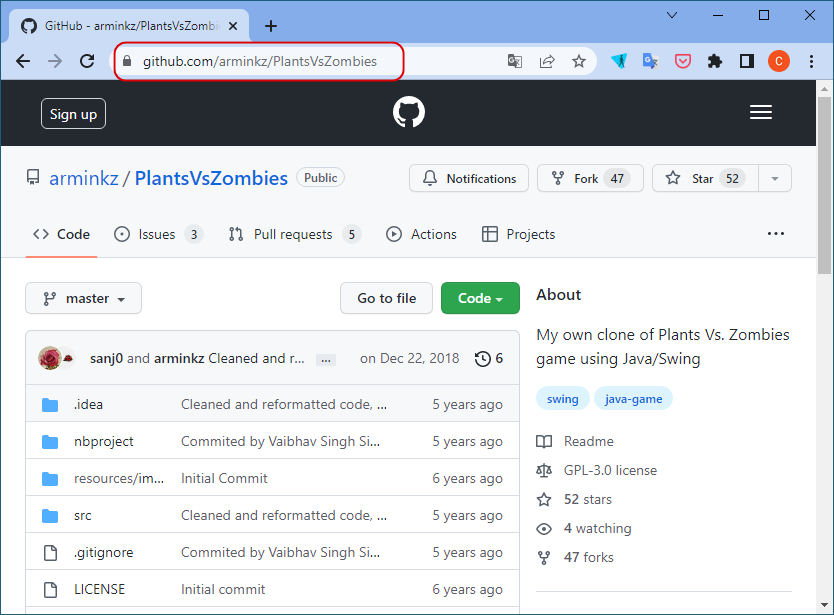Open the PlantsVsZombies repository name link
The image size is (834, 615).
click(211, 178)
